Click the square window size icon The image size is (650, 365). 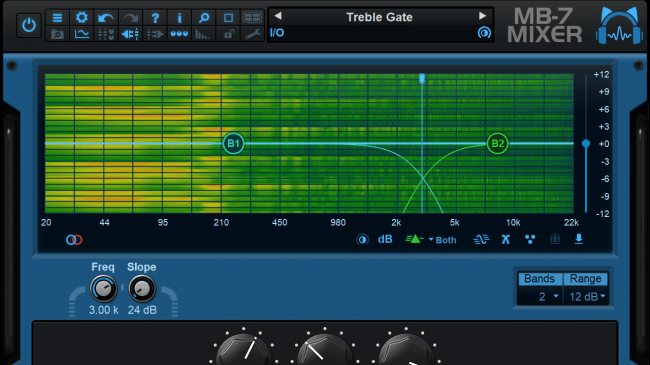(x=228, y=18)
